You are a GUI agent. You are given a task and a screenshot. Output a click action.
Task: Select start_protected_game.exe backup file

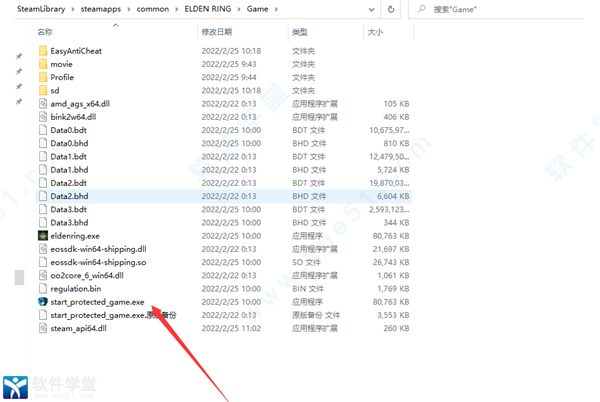pos(110,314)
